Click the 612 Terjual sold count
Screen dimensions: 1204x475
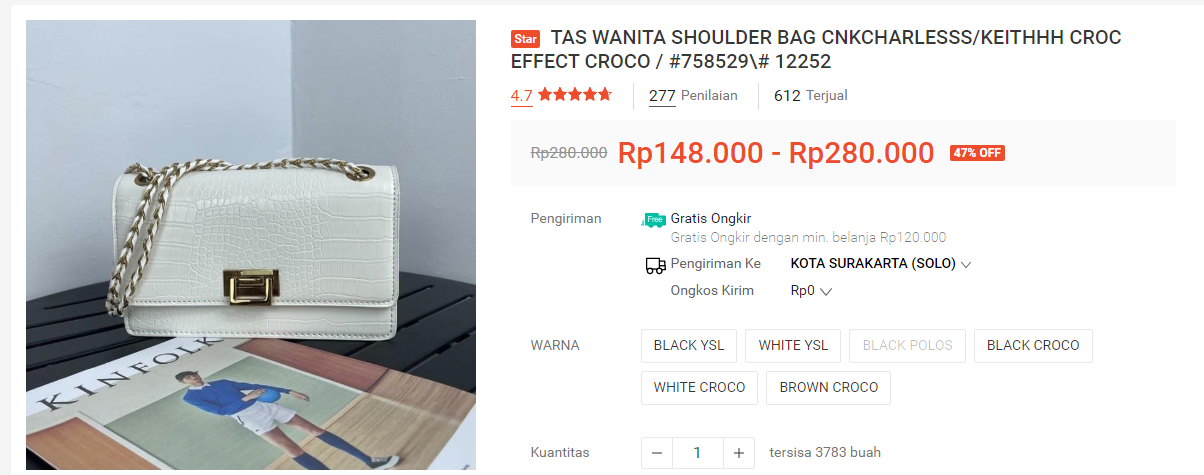tap(811, 96)
